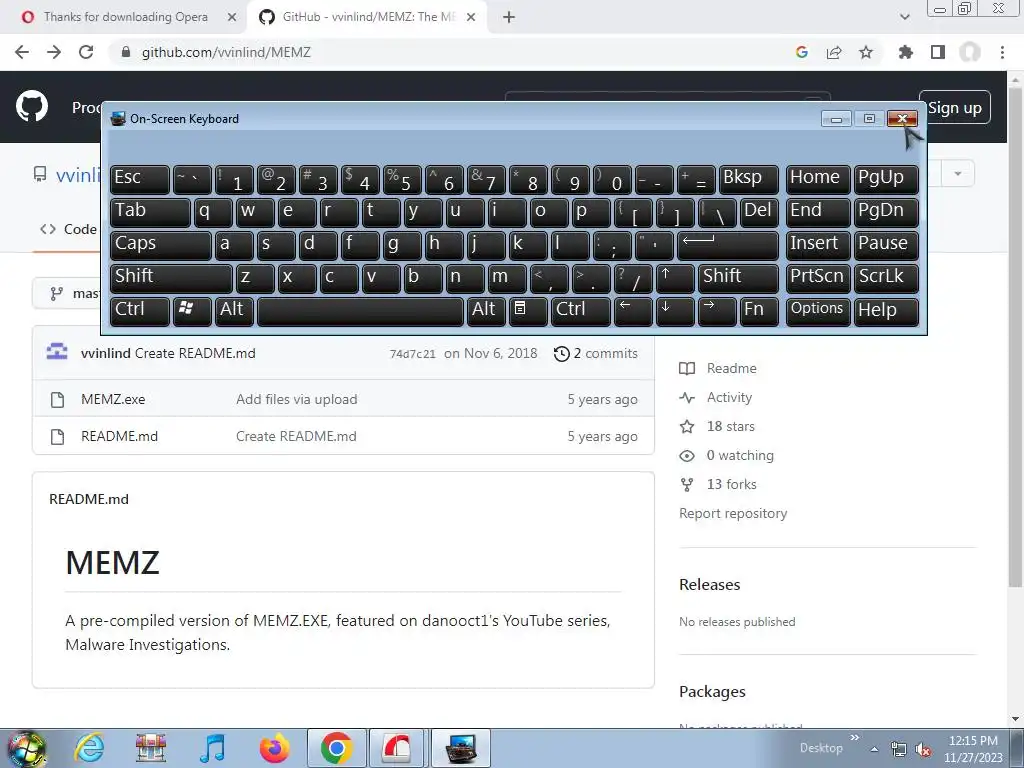Open the 18 stars link

click(717, 426)
